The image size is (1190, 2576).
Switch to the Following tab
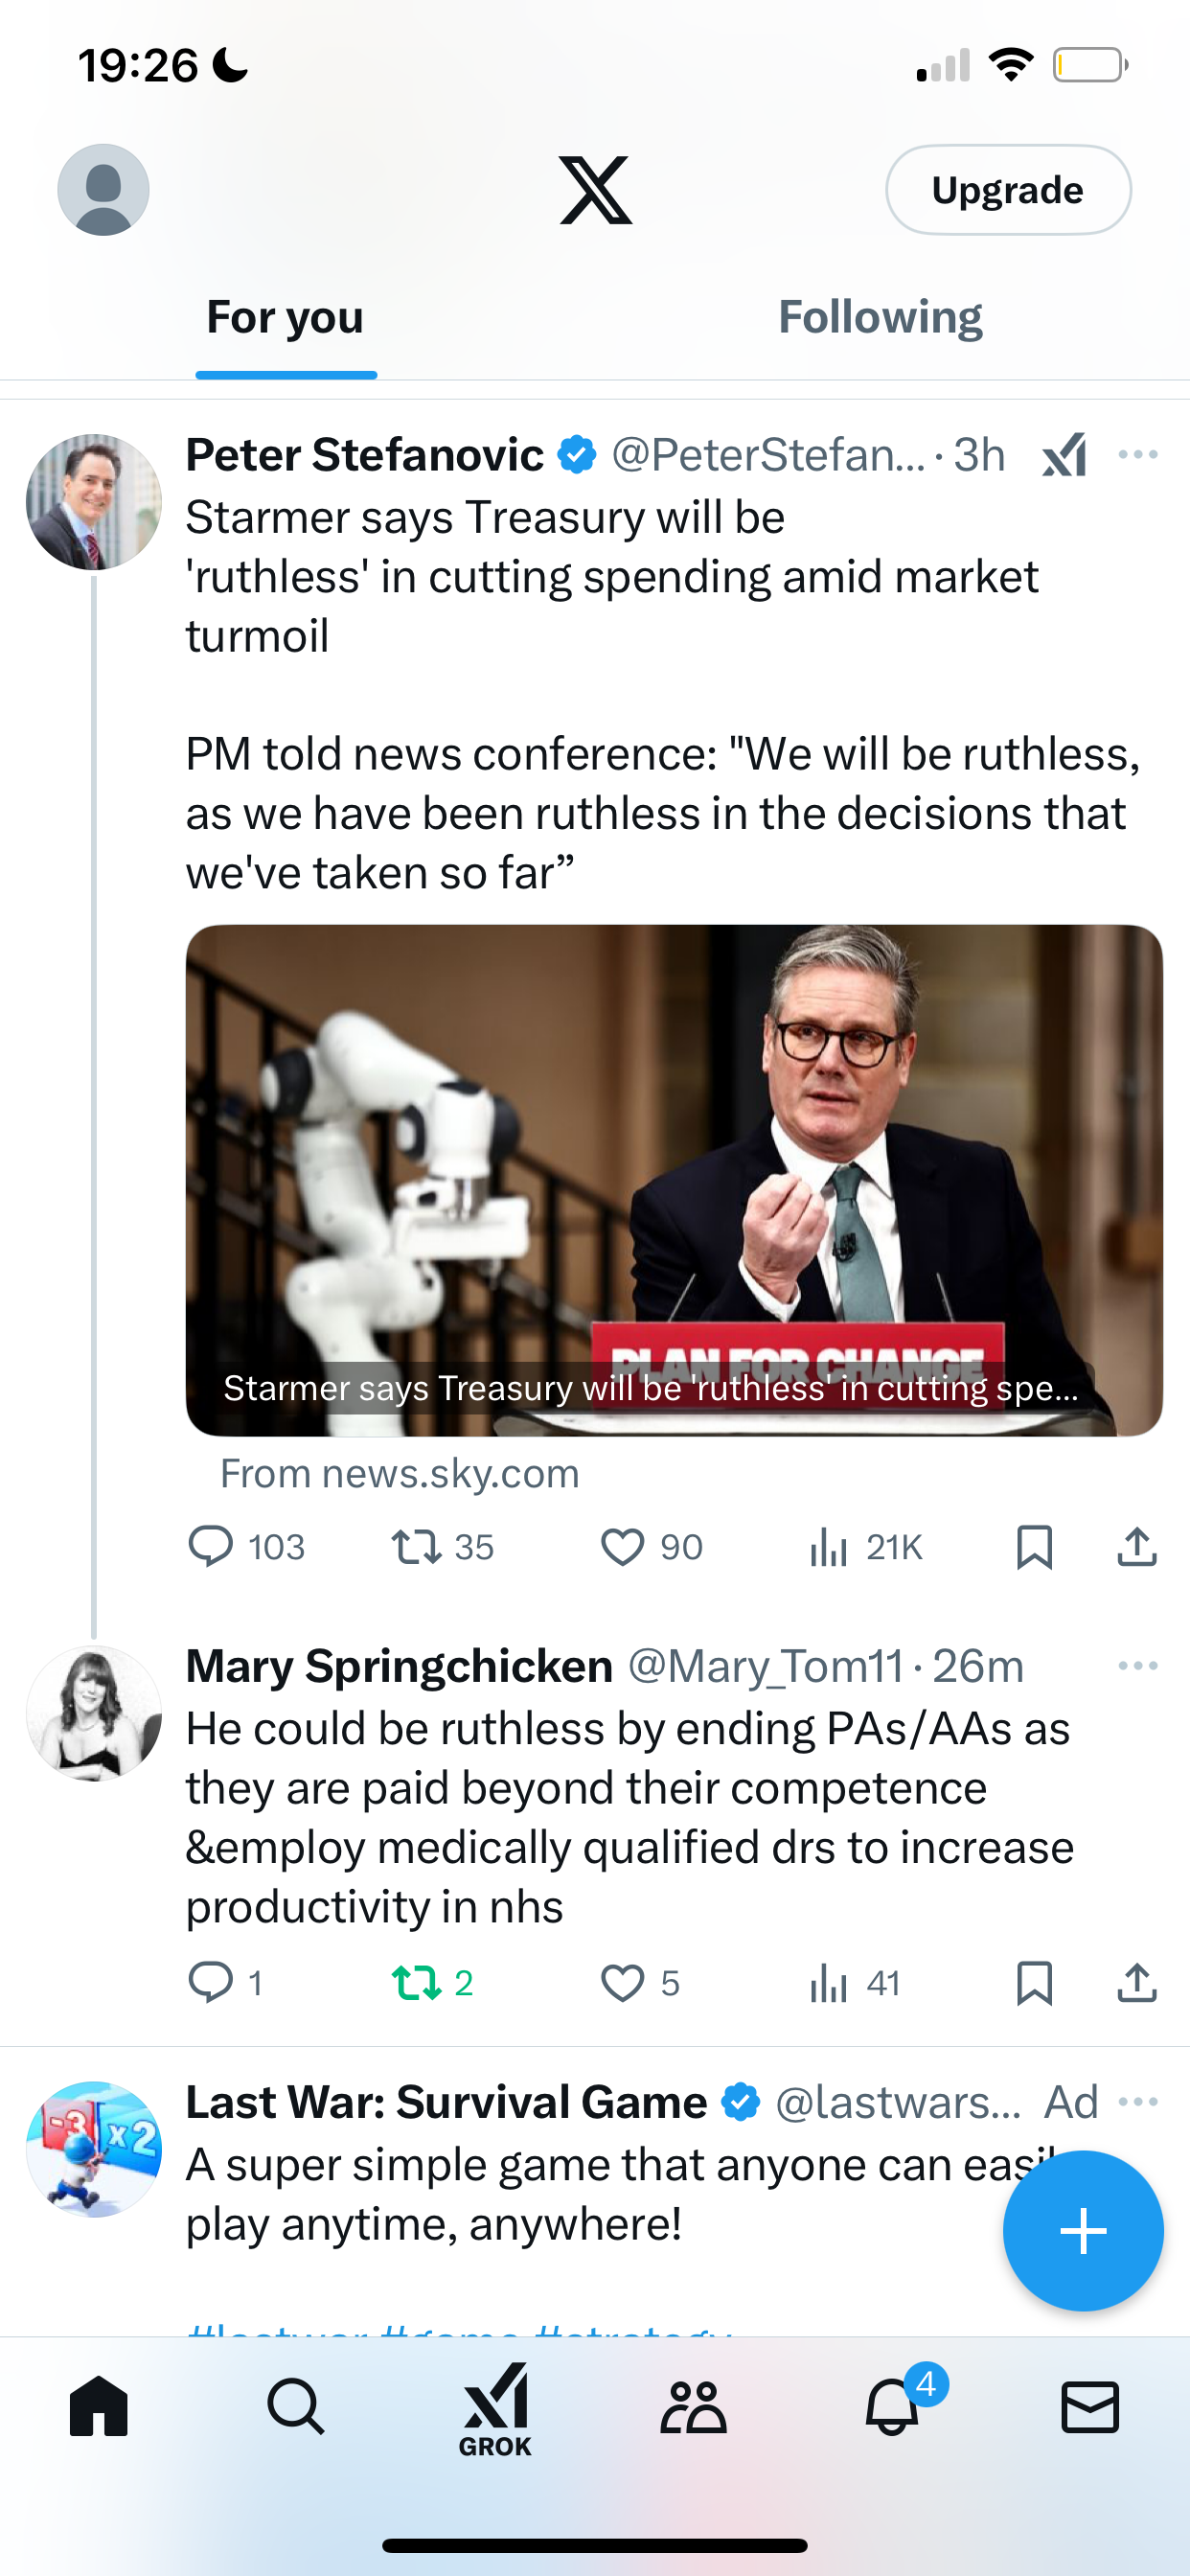(x=880, y=317)
